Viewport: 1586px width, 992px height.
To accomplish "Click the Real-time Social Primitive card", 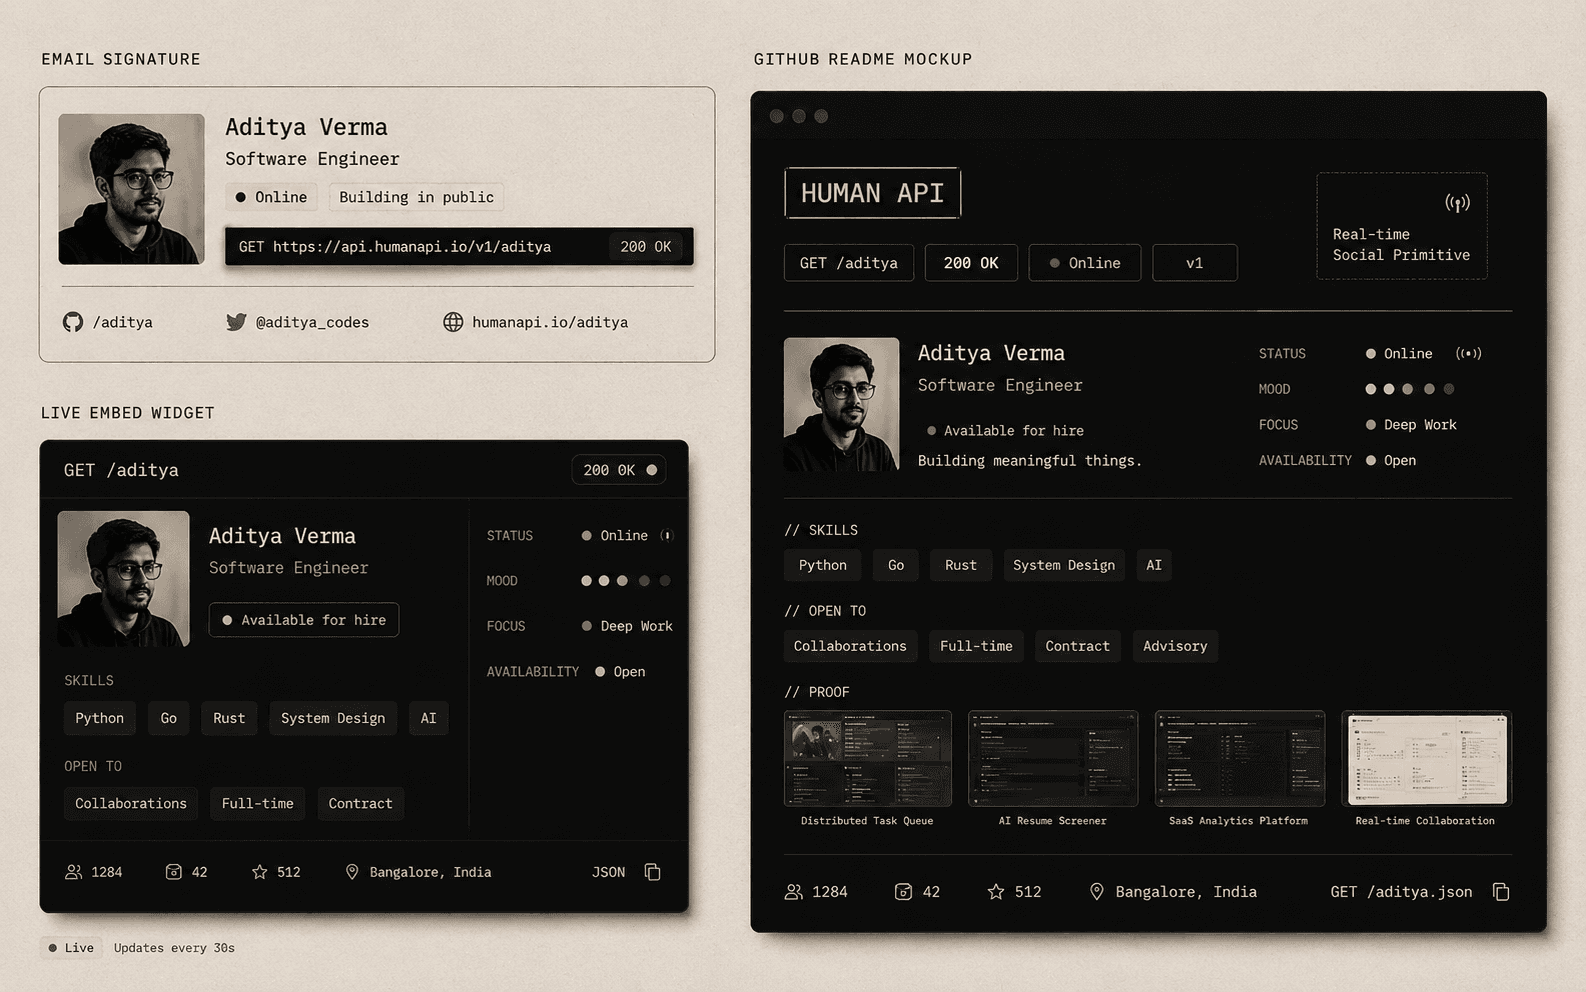I will click(1402, 226).
